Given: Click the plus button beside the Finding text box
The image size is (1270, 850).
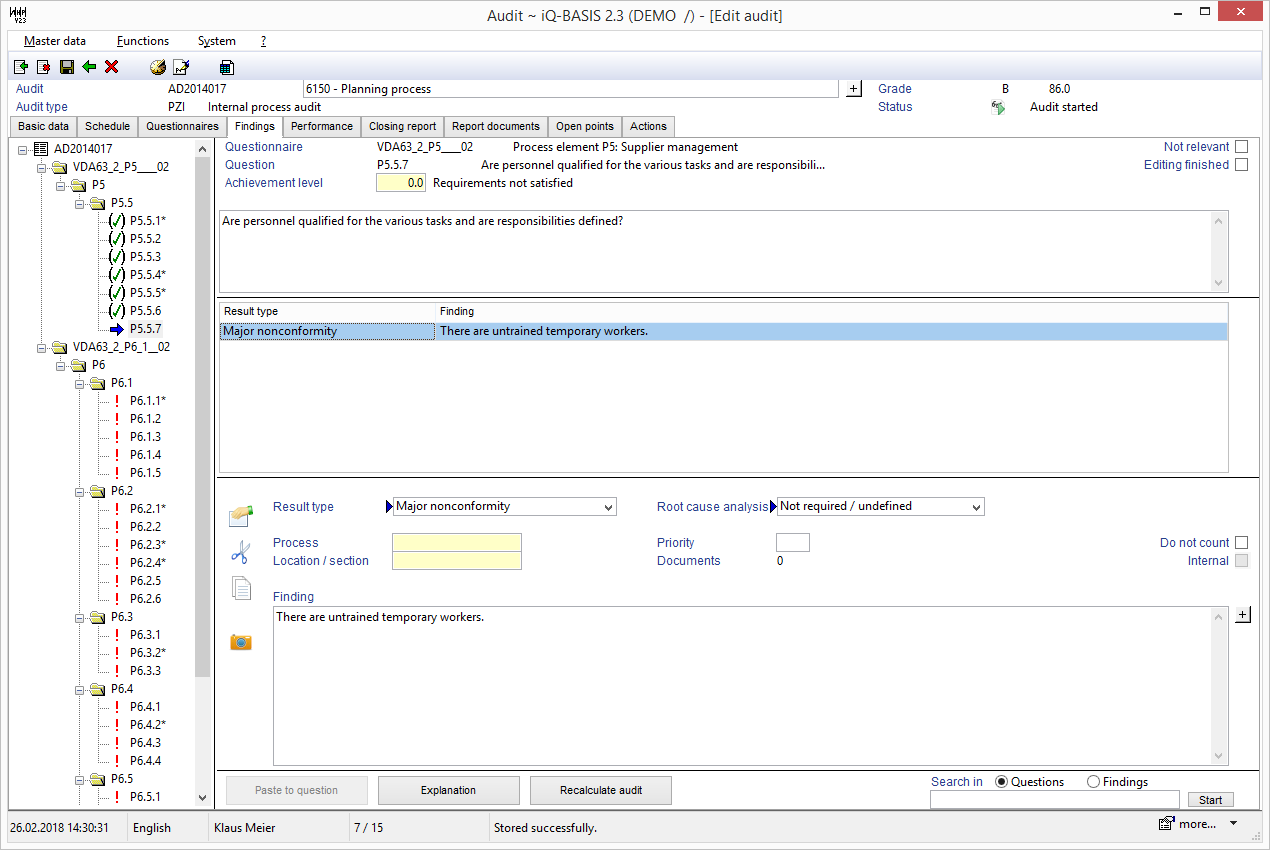Looking at the screenshot, I should coord(1243,615).
